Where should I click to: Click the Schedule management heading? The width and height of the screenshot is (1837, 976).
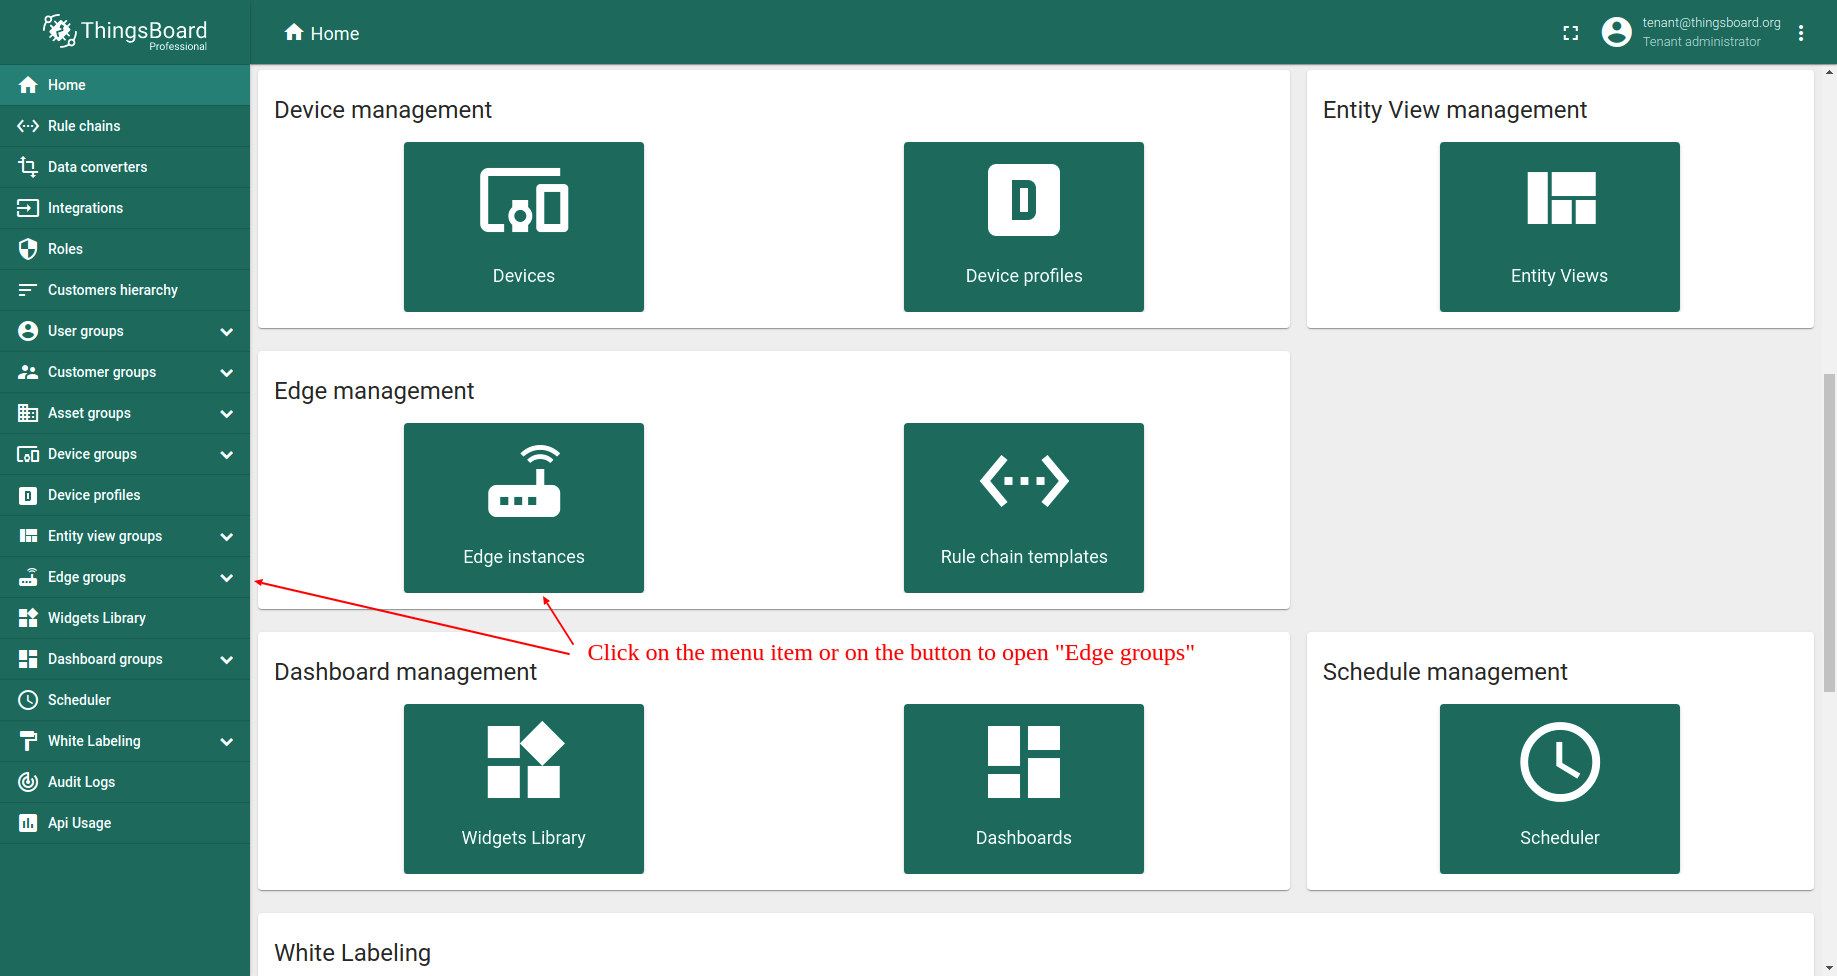click(x=1445, y=672)
